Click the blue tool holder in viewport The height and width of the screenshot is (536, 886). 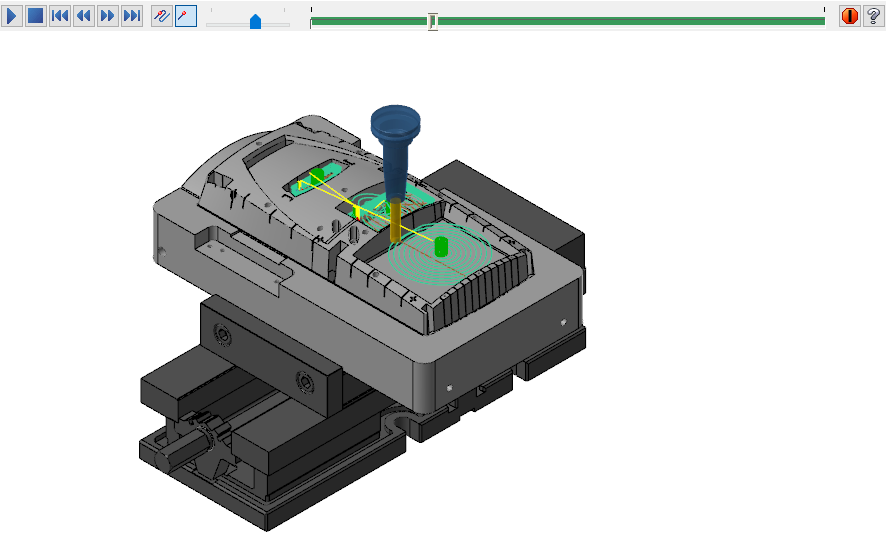click(396, 150)
